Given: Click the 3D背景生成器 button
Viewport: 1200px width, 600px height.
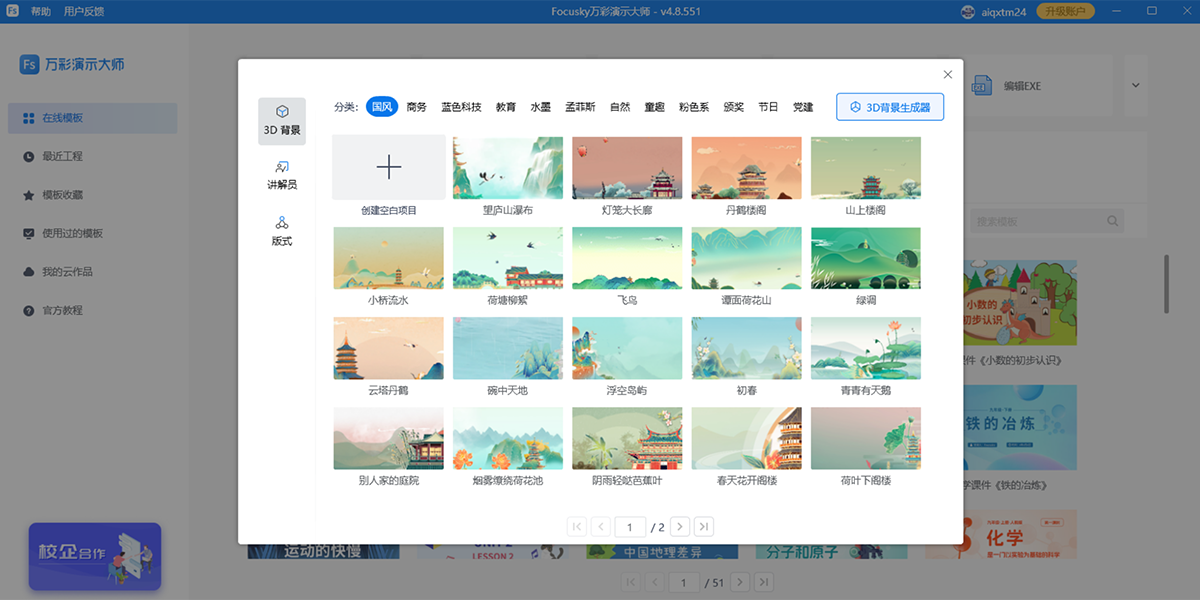Looking at the screenshot, I should click(x=889, y=106).
